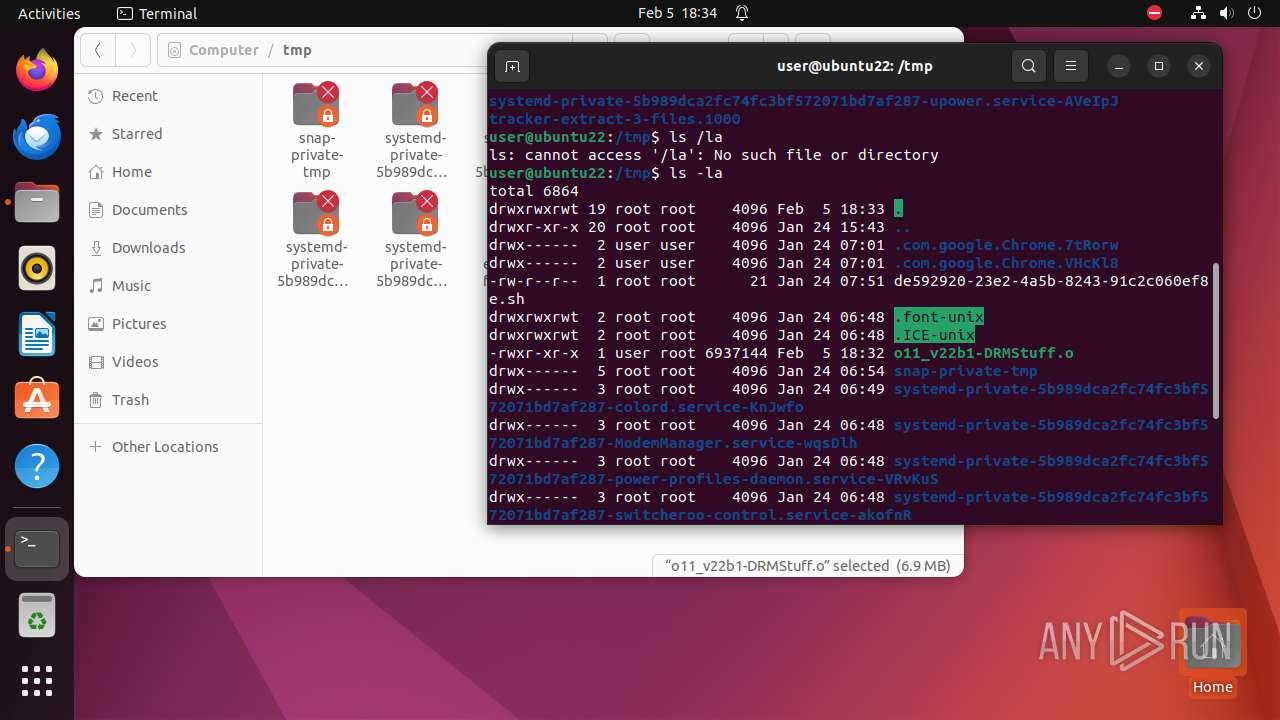This screenshot has height=720, width=1280.
Task: Click the 'total 6864' line in terminal
Action: coord(534,191)
